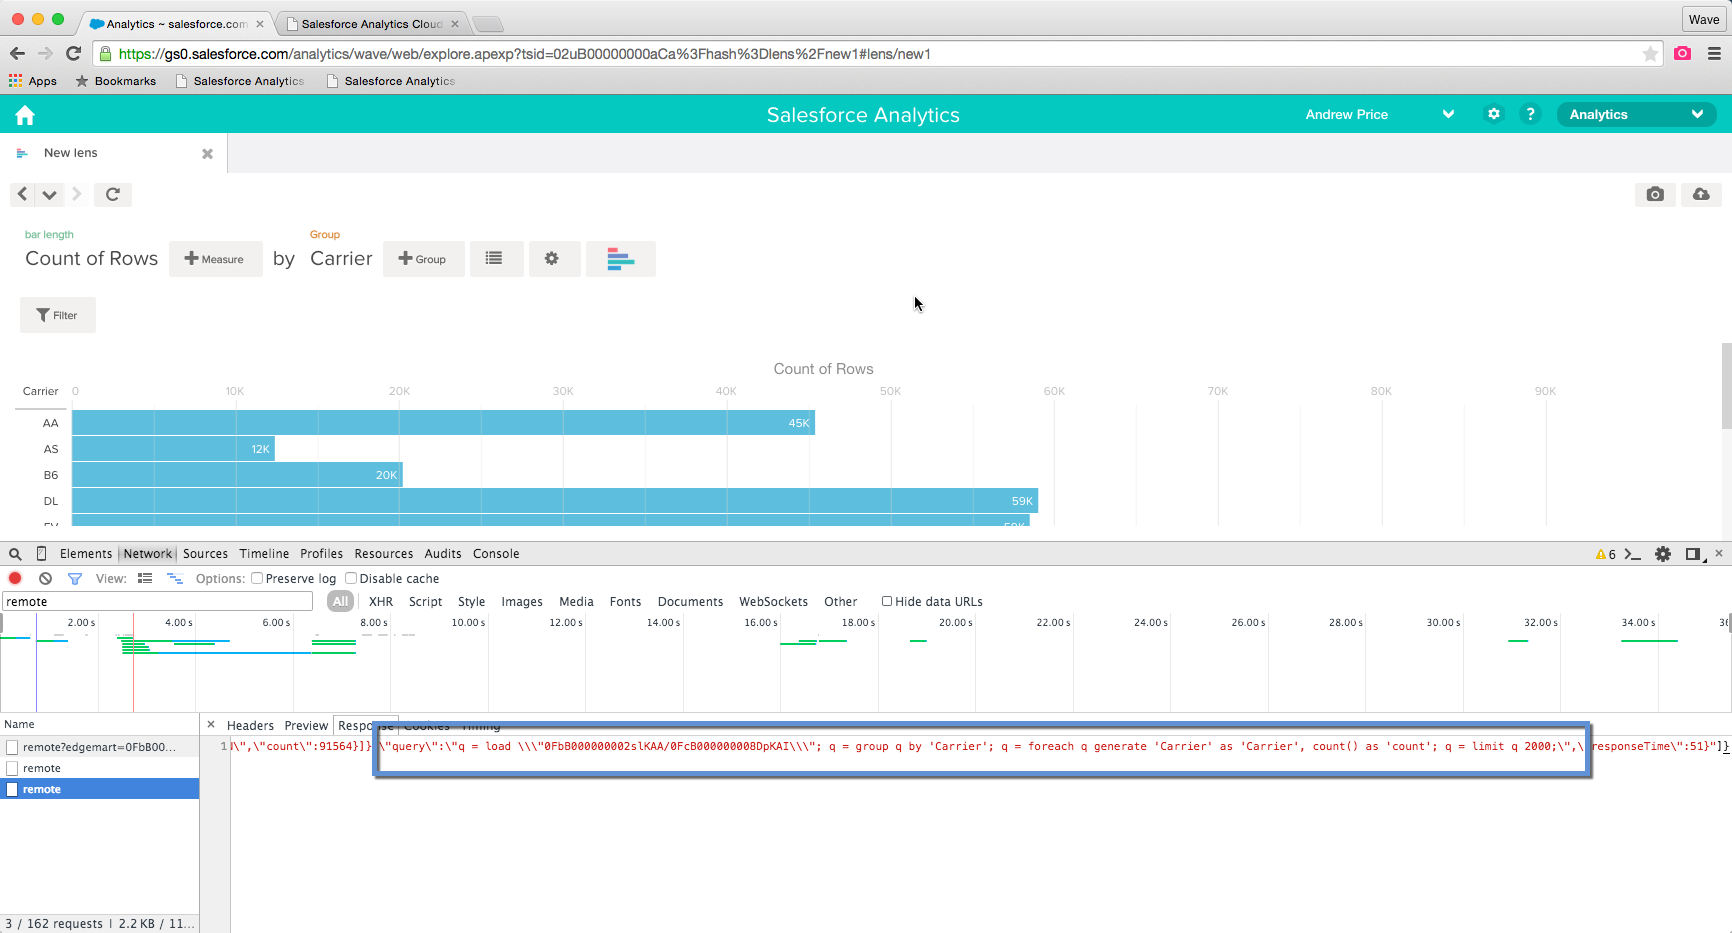This screenshot has height=933, width=1732.
Task: Open the chart options gear icon
Action: point(554,259)
